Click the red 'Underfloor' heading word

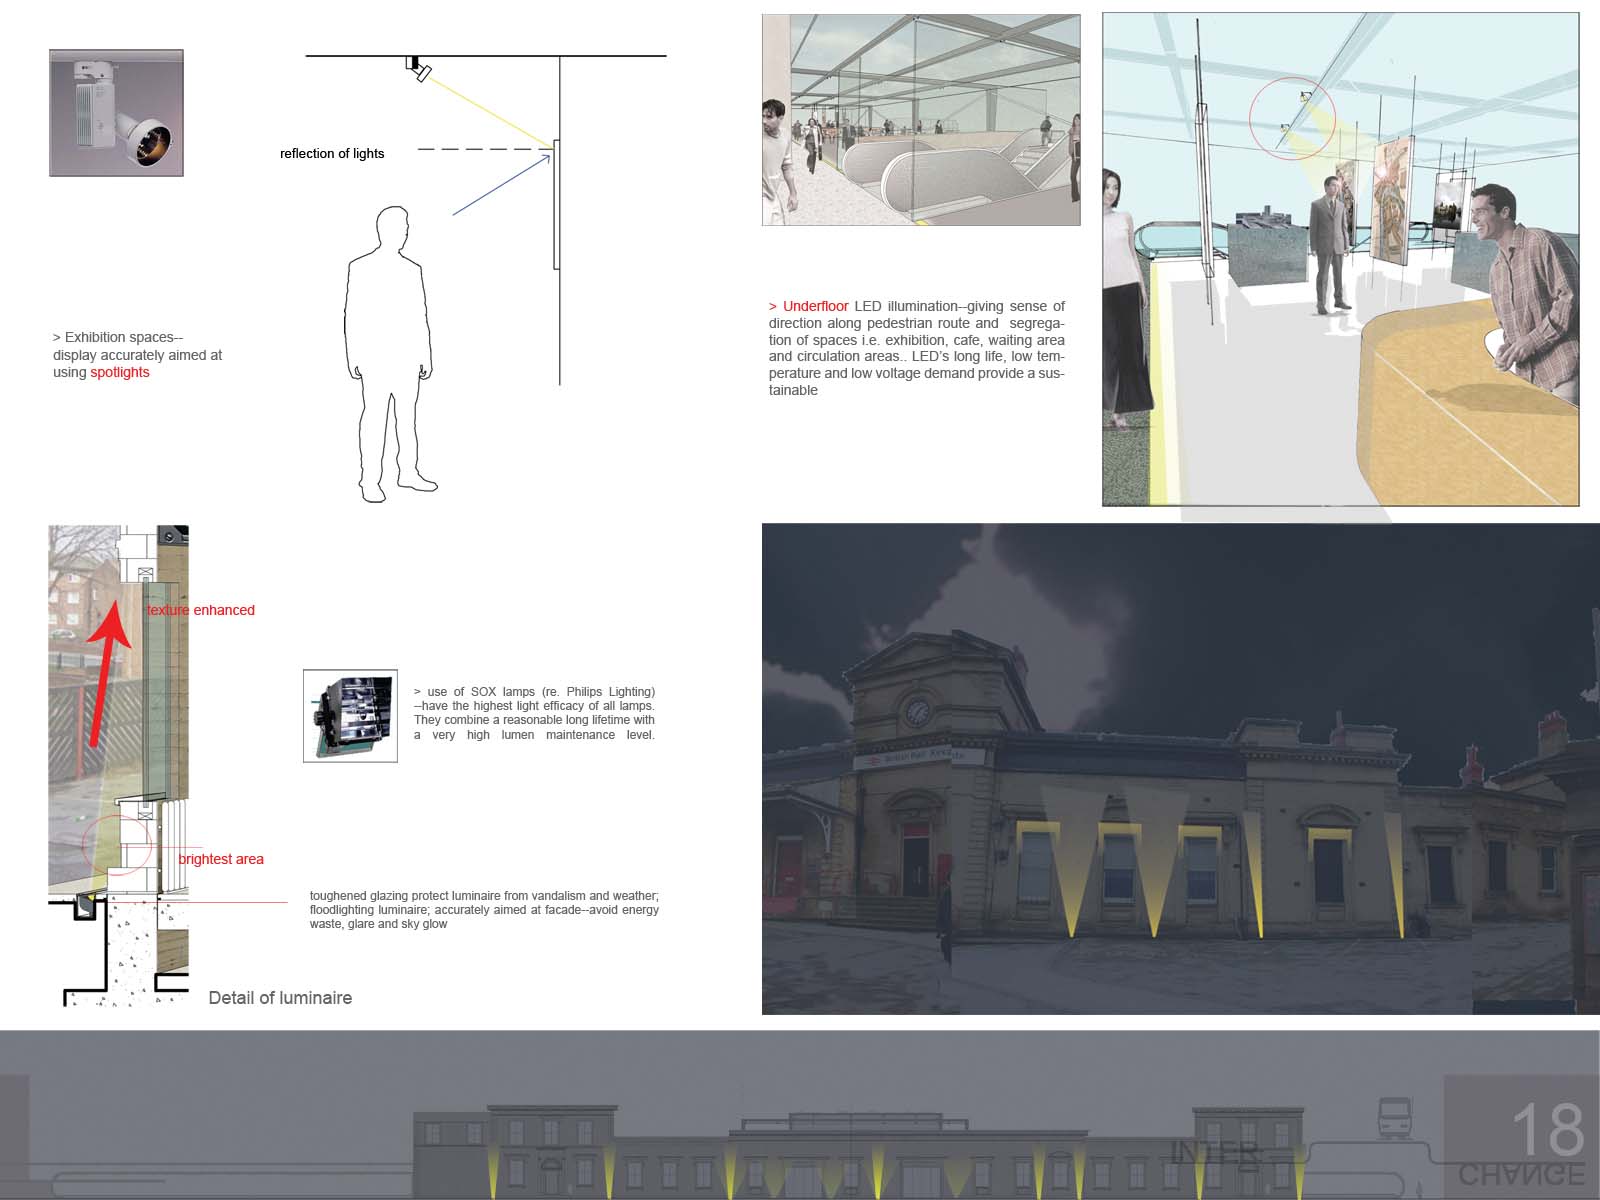815,306
